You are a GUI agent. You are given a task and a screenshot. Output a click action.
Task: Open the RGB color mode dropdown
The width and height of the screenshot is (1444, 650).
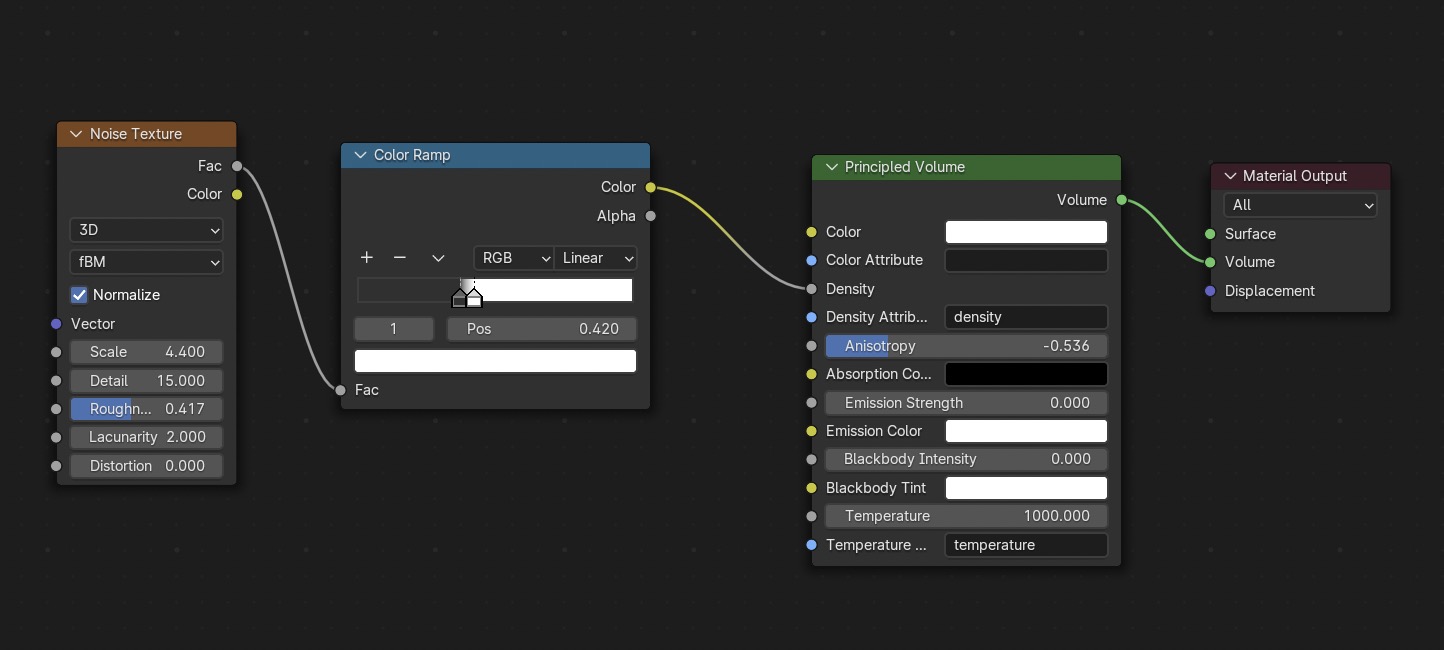click(514, 258)
